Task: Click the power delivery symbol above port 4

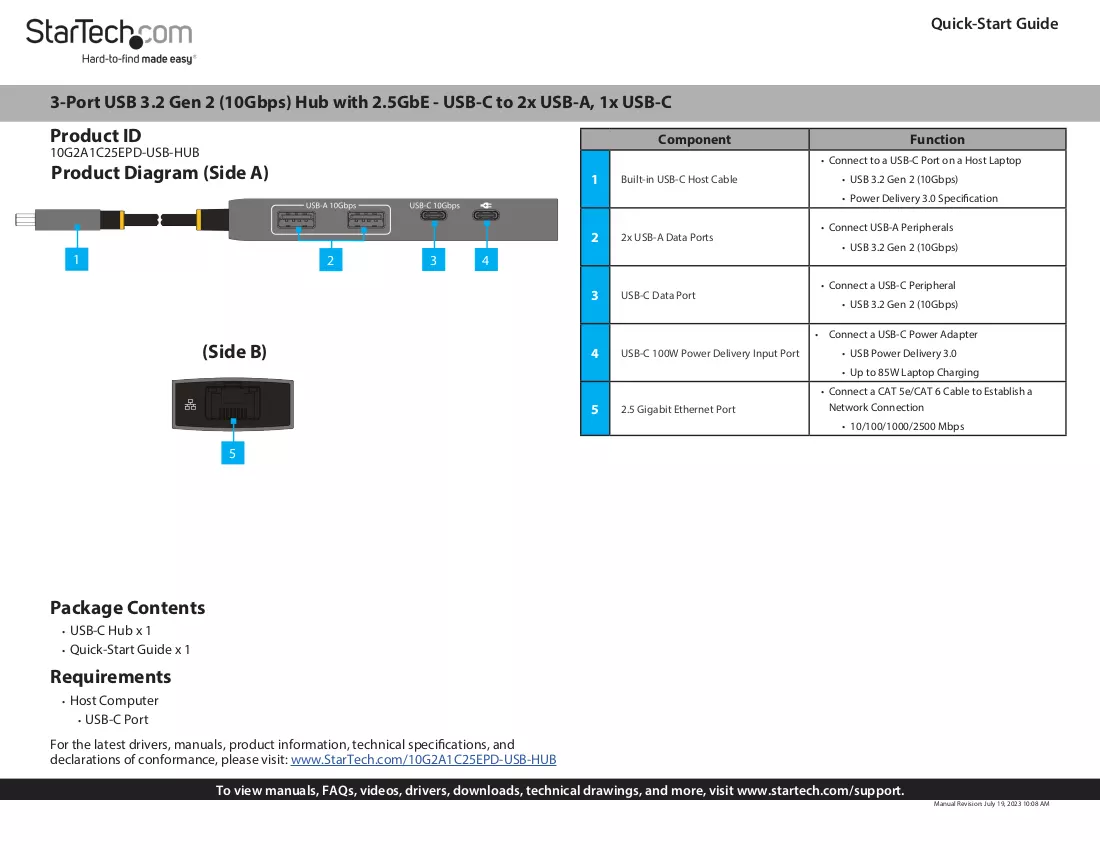Action: [x=485, y=205]
